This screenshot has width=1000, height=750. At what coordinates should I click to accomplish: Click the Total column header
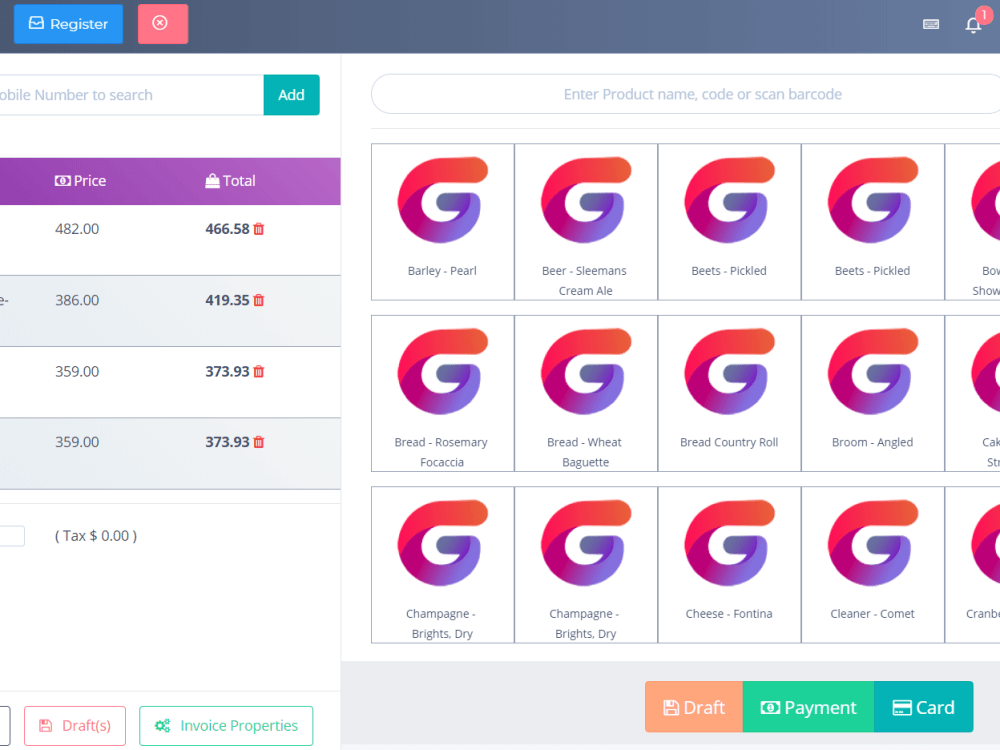(x=230, y=181)
